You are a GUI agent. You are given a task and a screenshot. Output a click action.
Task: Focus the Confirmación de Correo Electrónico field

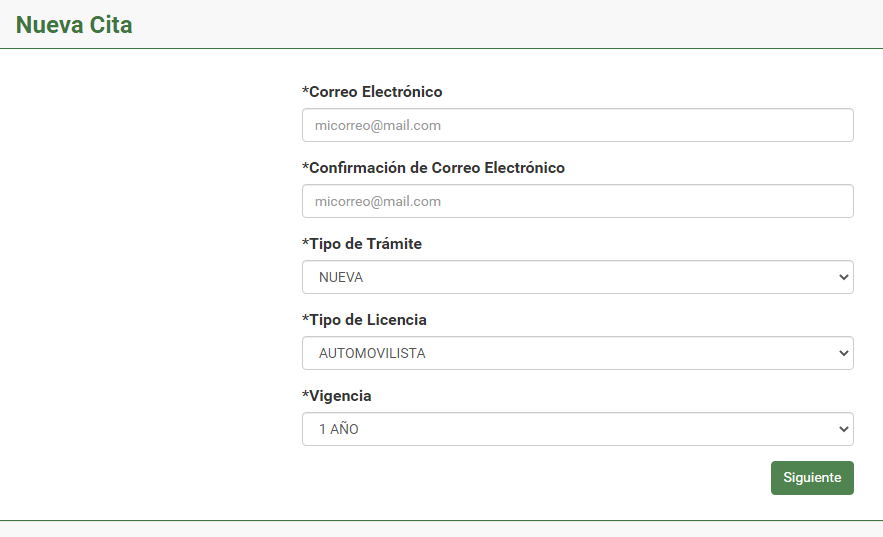pyautogui.click(x=577, y=202)
